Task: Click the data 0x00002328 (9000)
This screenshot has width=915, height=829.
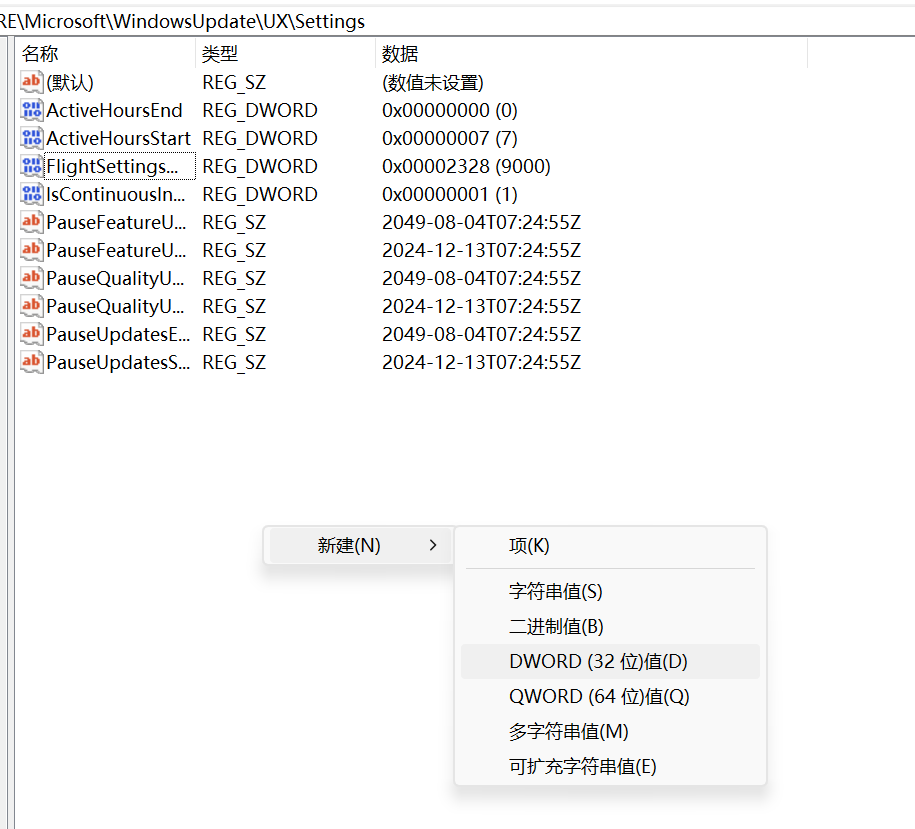Action: tap(466, 166)
